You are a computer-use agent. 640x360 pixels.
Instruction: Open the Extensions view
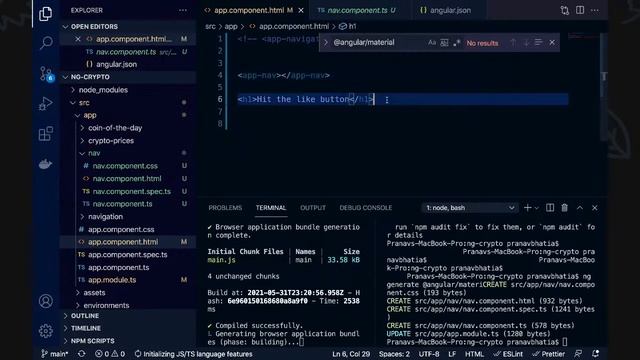45,133
